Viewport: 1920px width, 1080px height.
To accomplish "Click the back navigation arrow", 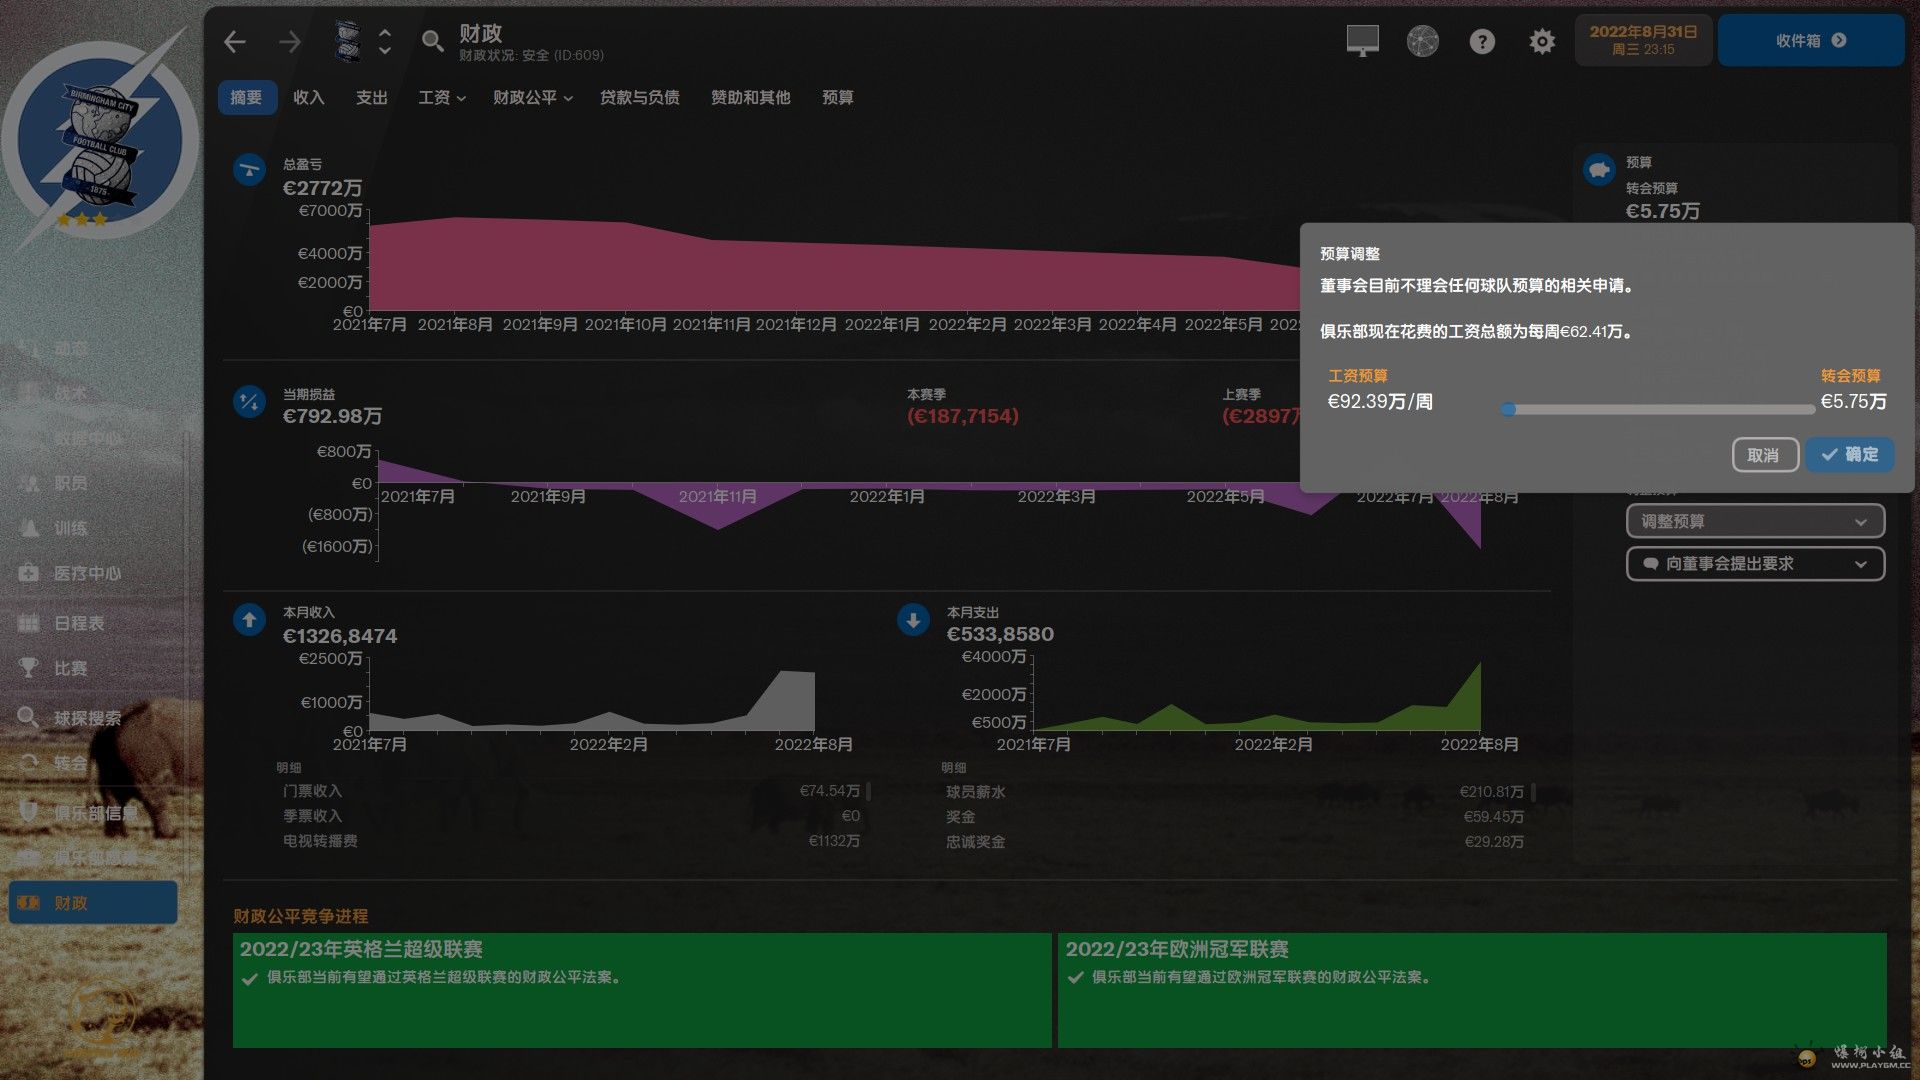I will click(235, 42).
